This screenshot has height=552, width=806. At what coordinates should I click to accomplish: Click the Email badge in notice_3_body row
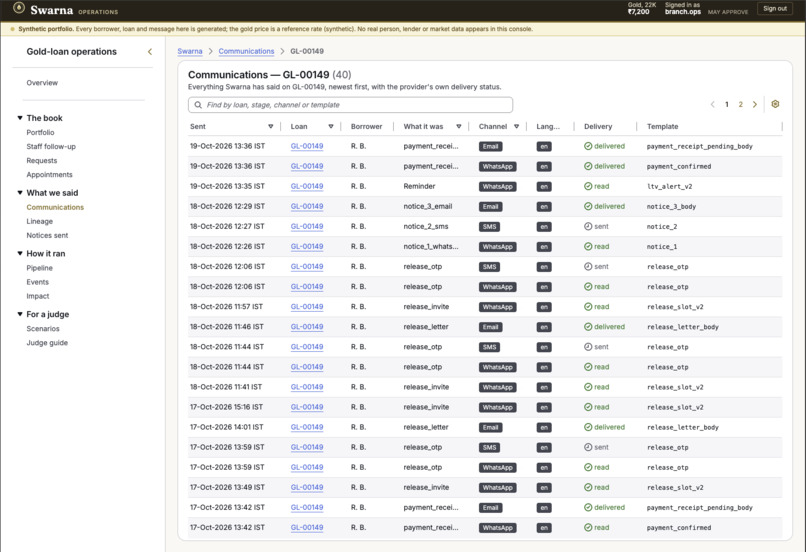490,207
